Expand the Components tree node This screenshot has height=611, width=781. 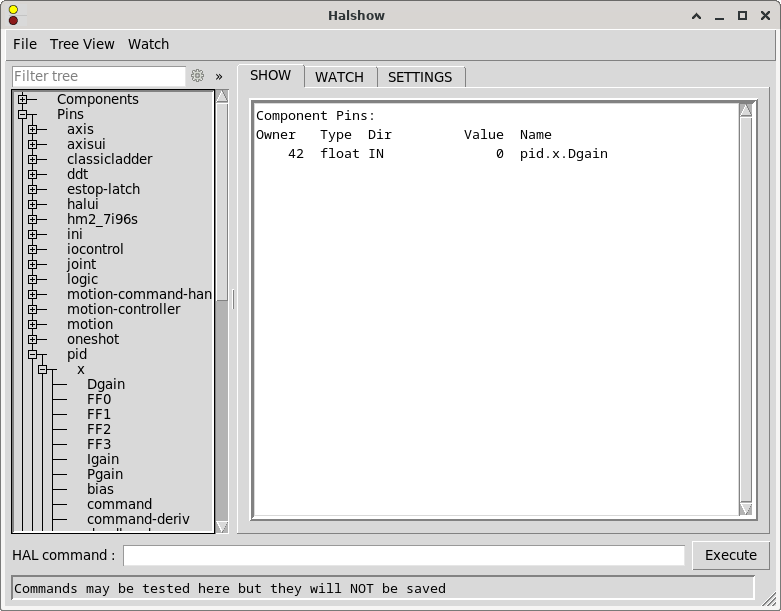click(x=22, y=99)
